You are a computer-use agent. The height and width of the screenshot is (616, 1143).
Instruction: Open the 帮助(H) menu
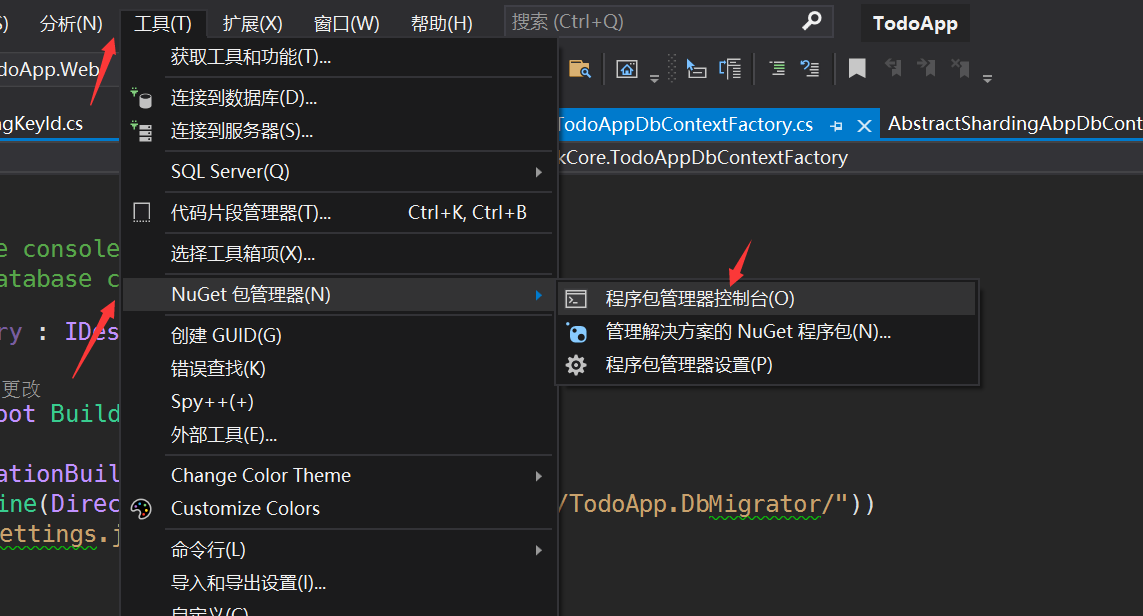tap(442, 23)
